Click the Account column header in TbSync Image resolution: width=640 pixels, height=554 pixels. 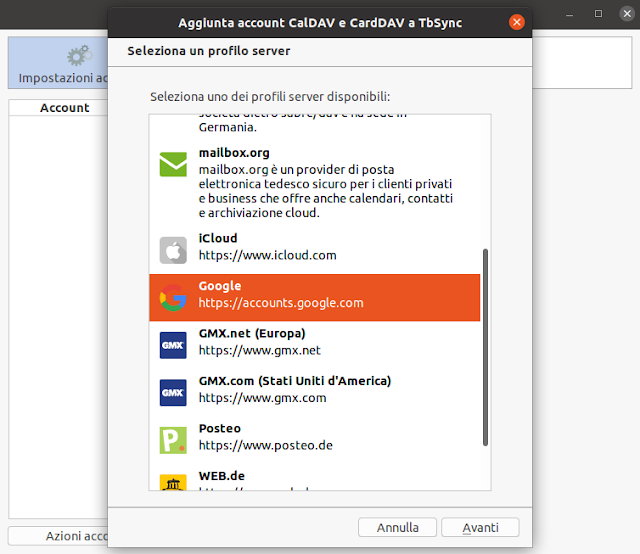pos(64,108)
